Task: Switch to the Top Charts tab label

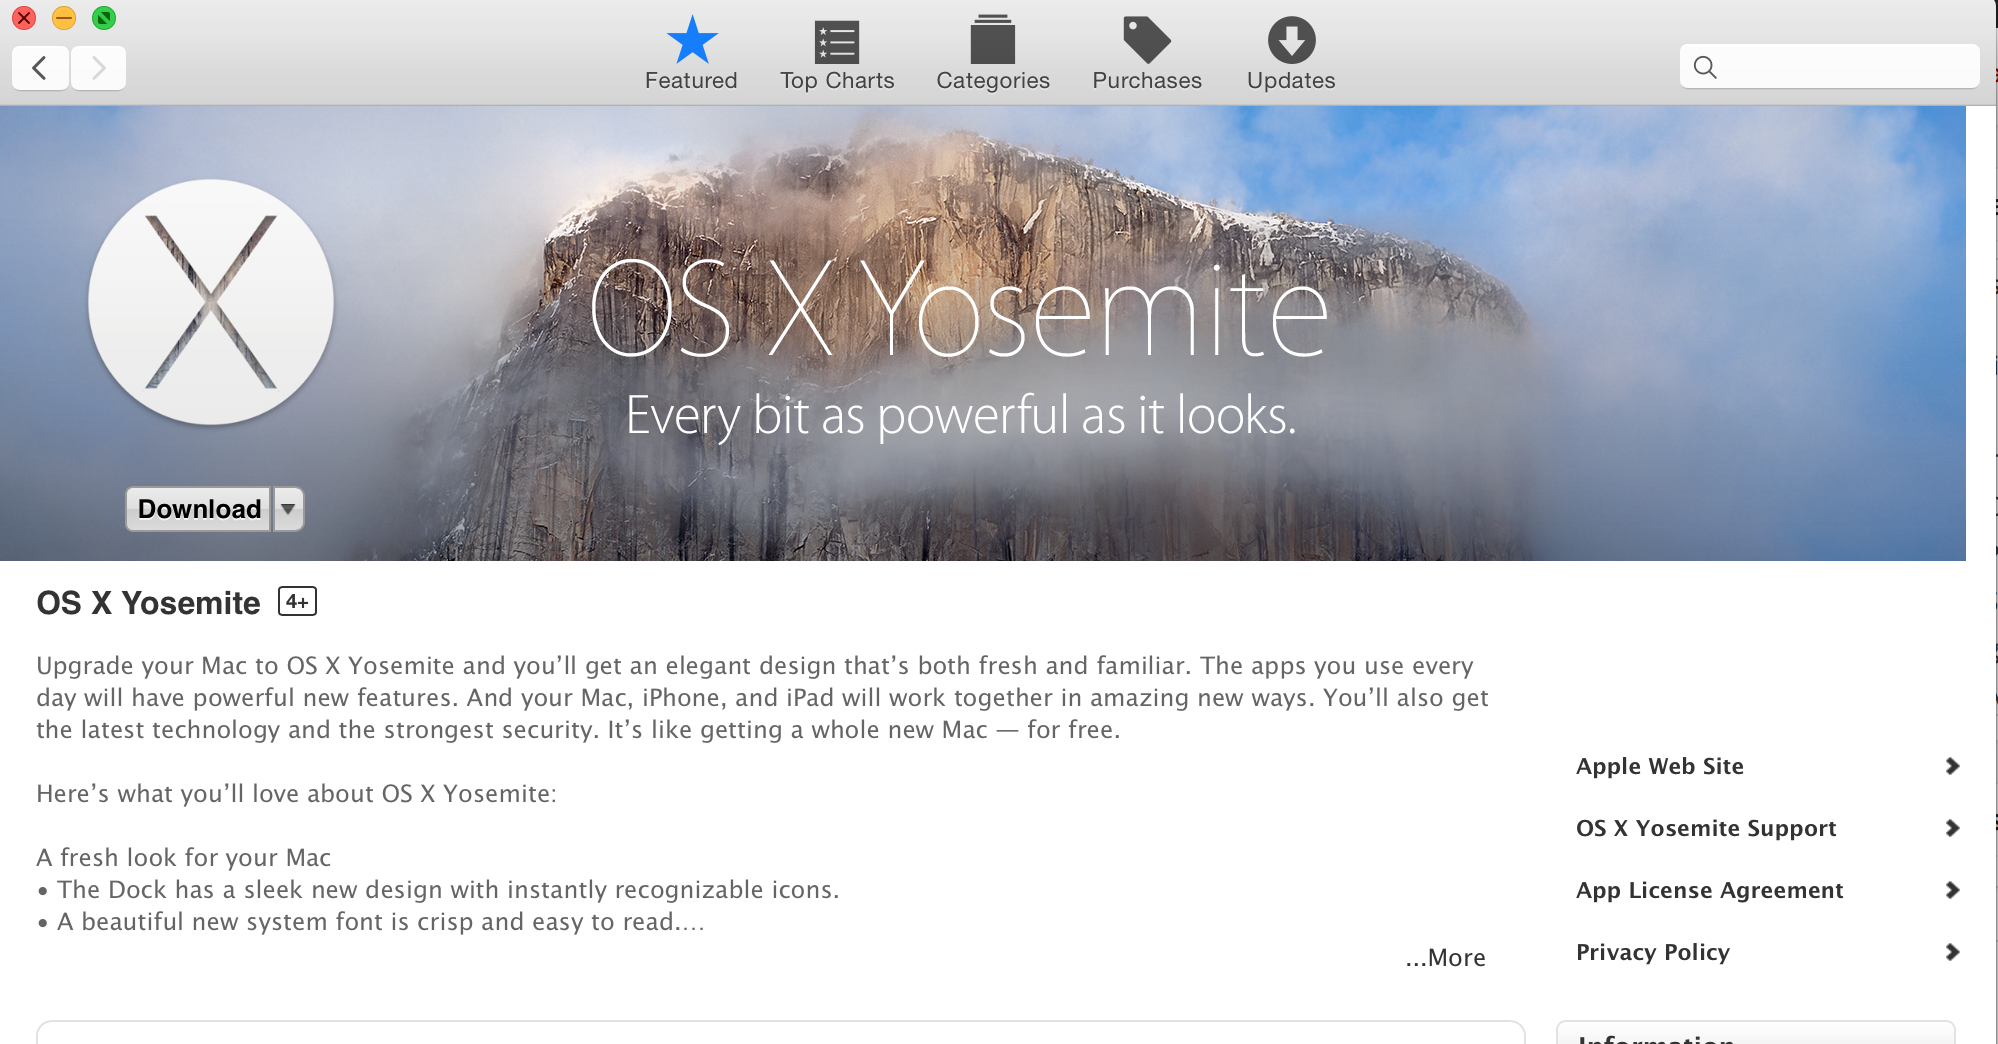Action: [837, 81]
